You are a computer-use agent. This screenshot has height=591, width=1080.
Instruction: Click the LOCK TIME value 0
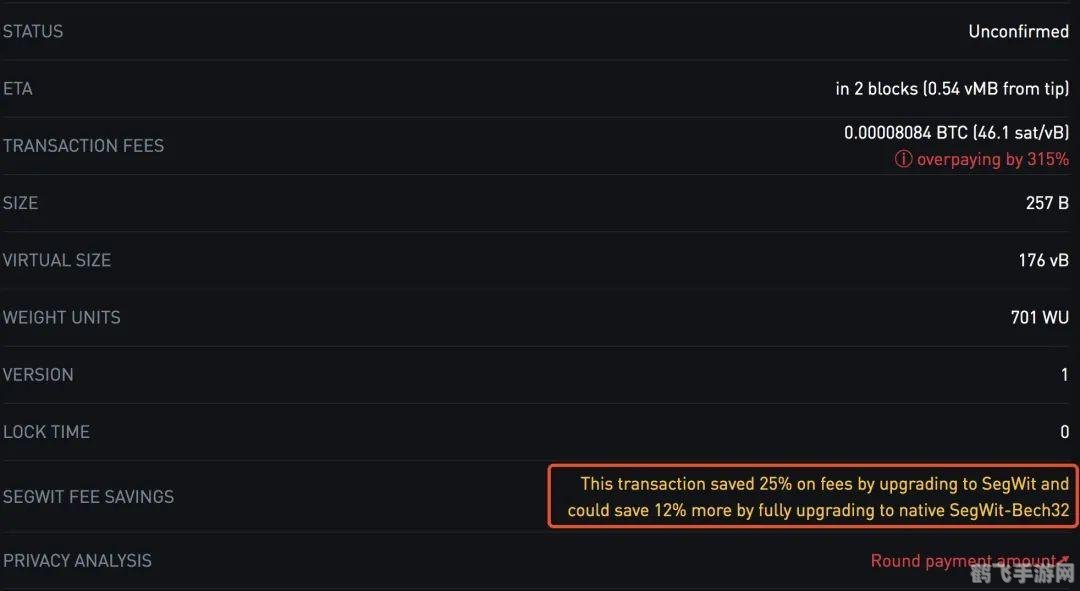pos(1064,432)
